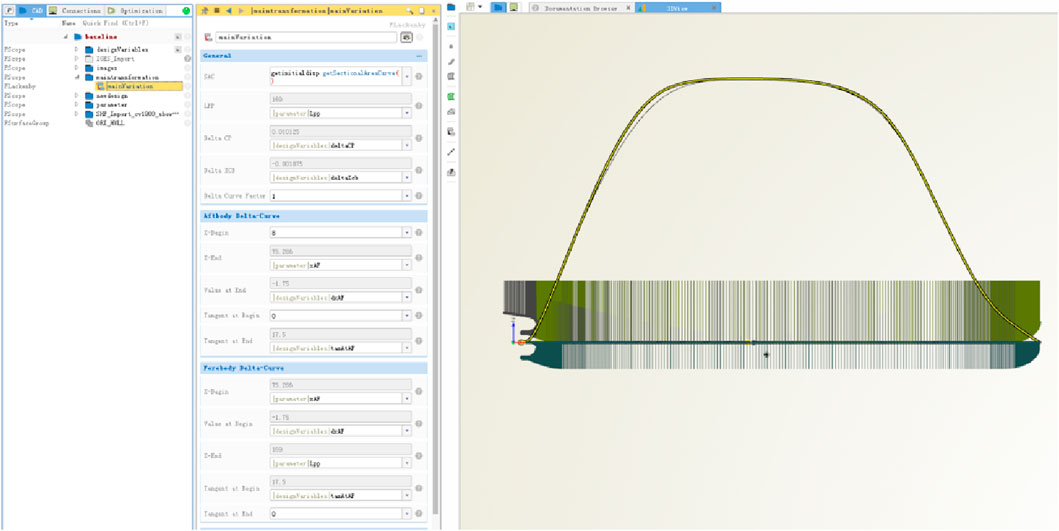This screenshot has width=1059, height=531.
Task: Select the point creation tool
Action: pyautogui.click(x=451, y=46)
